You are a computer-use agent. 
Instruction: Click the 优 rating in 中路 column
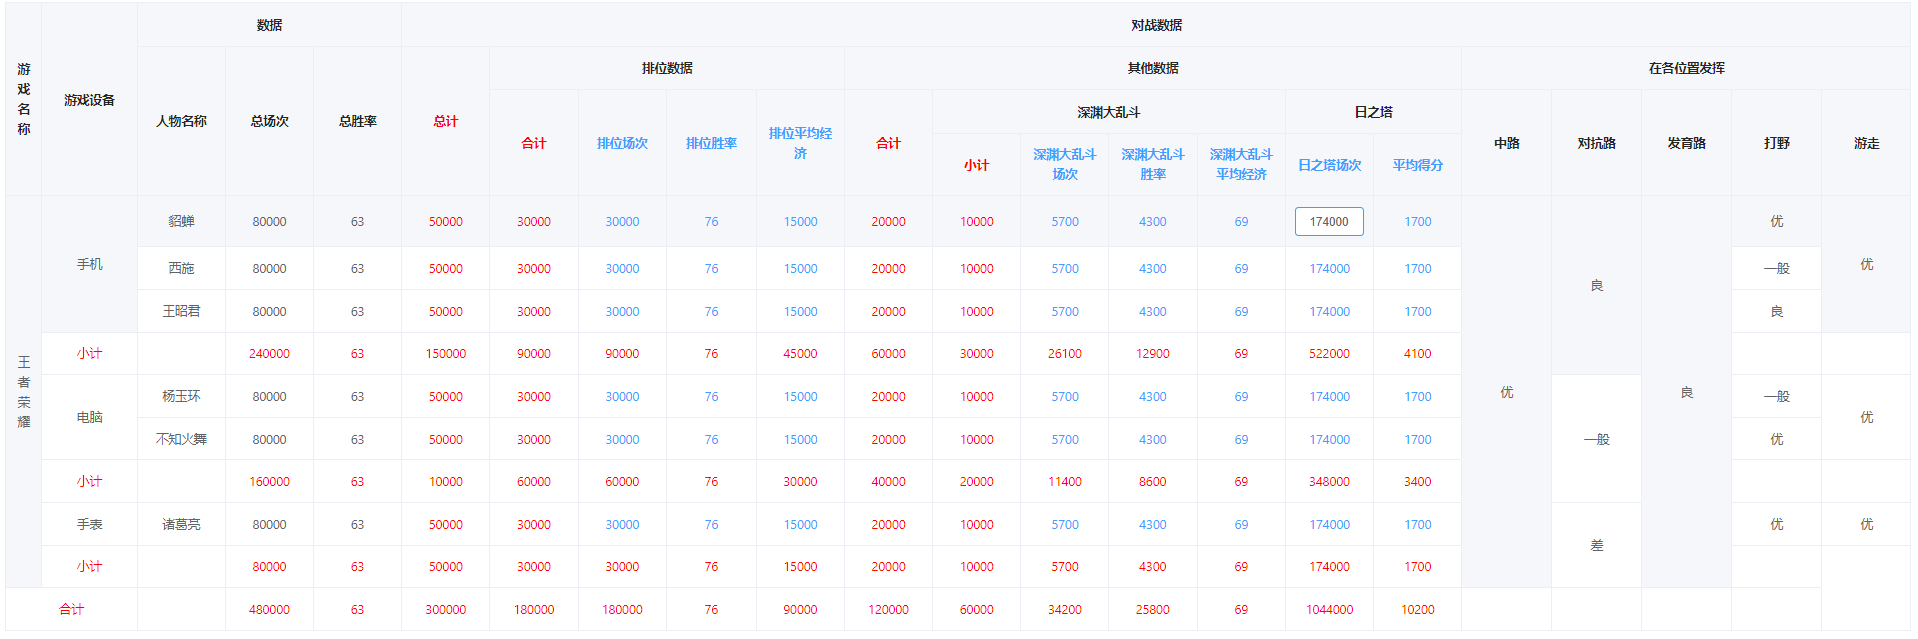(x=1506, y=392)
